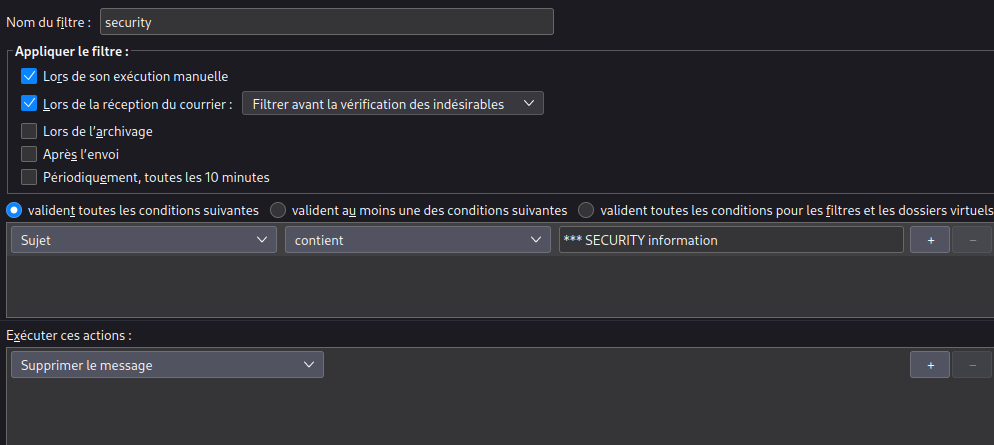Viewport: 994px width, 445px height.
Task: Enable 'Lors de l'archivage' checkbox
Action: pos(29,131)
